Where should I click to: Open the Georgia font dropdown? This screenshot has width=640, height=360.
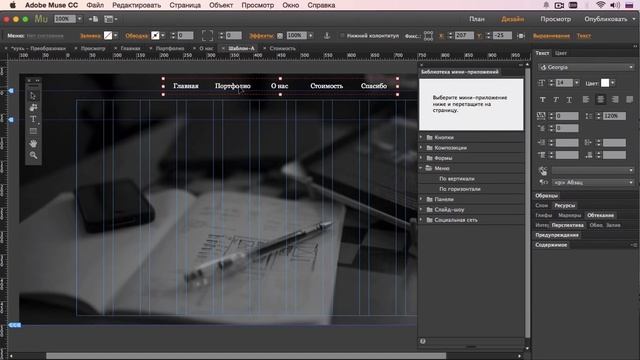586,67
